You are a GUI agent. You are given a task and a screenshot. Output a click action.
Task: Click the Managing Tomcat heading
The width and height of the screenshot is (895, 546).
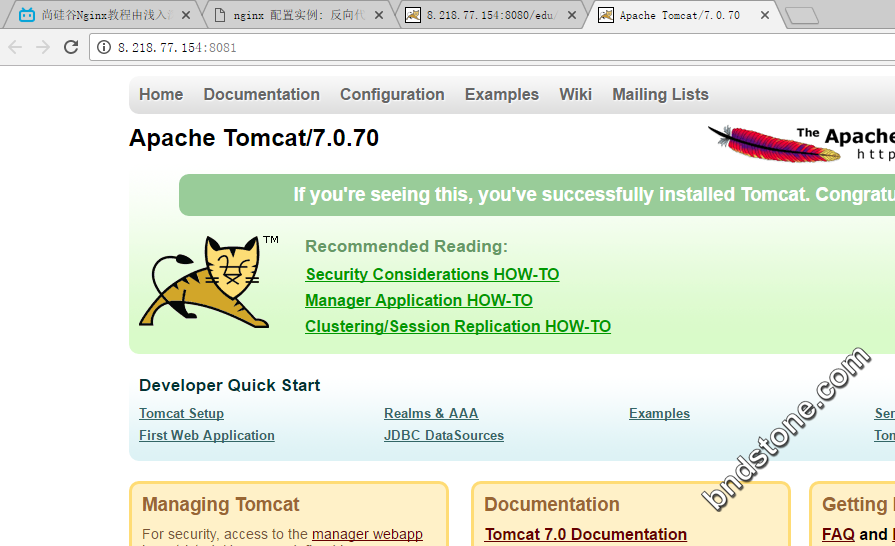click(x=220, y=504)
